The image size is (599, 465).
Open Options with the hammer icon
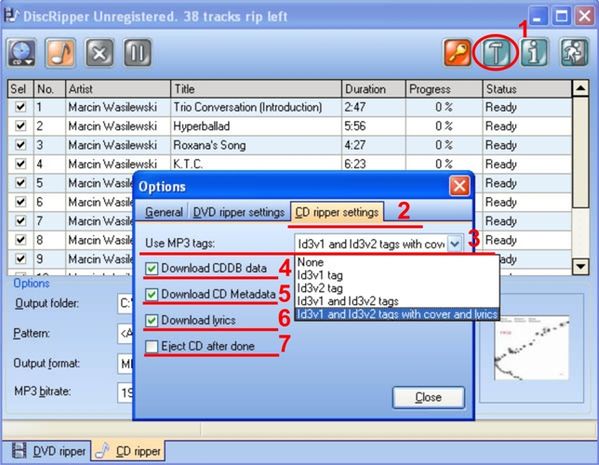[495, 53]
